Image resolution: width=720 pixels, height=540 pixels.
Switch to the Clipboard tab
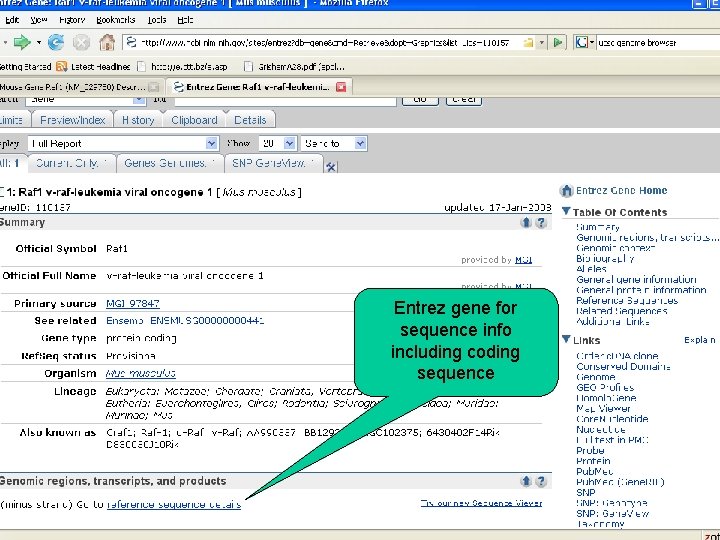coord(194,120)
